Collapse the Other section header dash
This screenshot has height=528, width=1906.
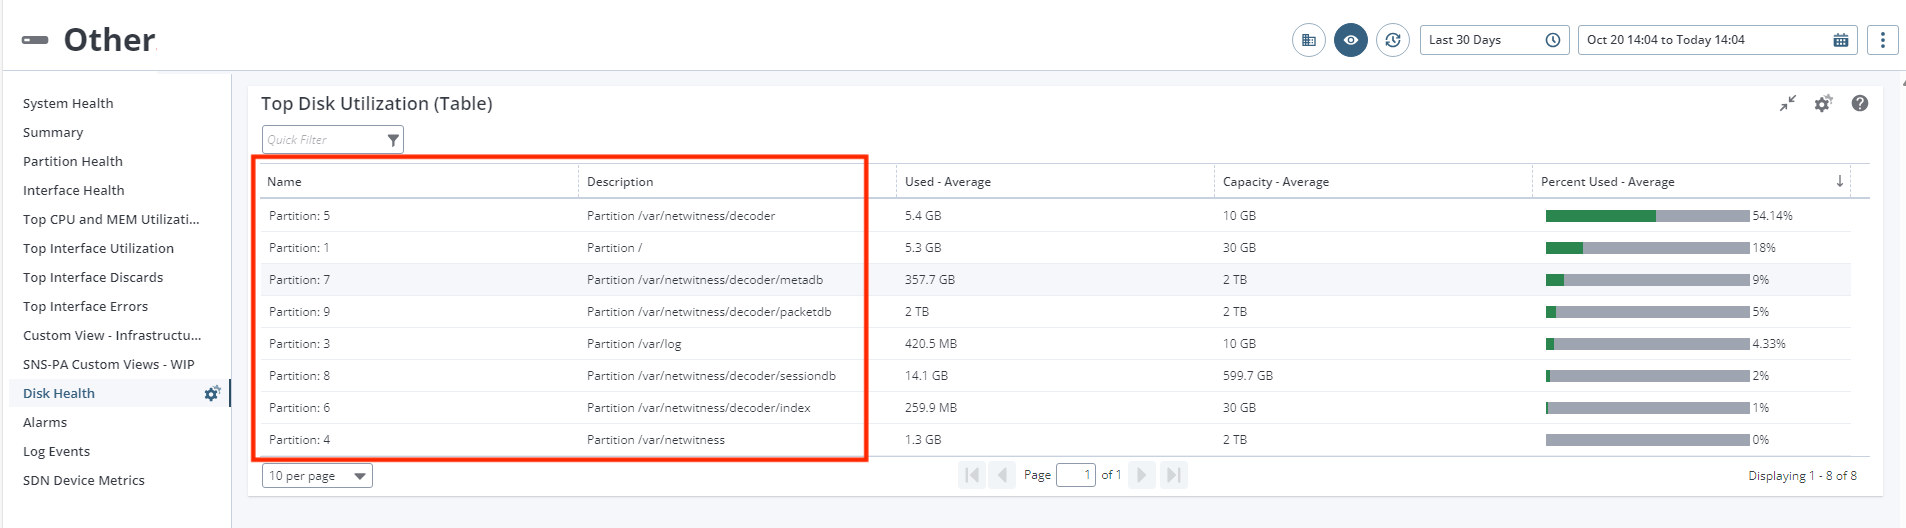tap(35, 40)
